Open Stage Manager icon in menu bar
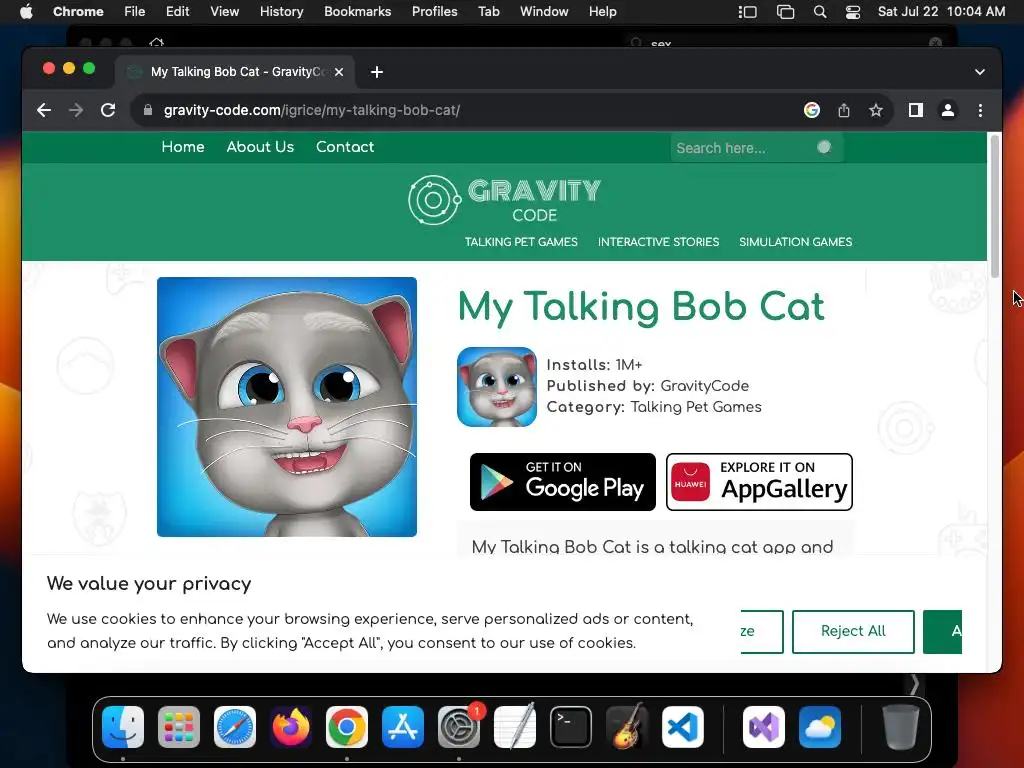Screen dimensions: 1024x768 pyautogui.click(x=747, y=12)
